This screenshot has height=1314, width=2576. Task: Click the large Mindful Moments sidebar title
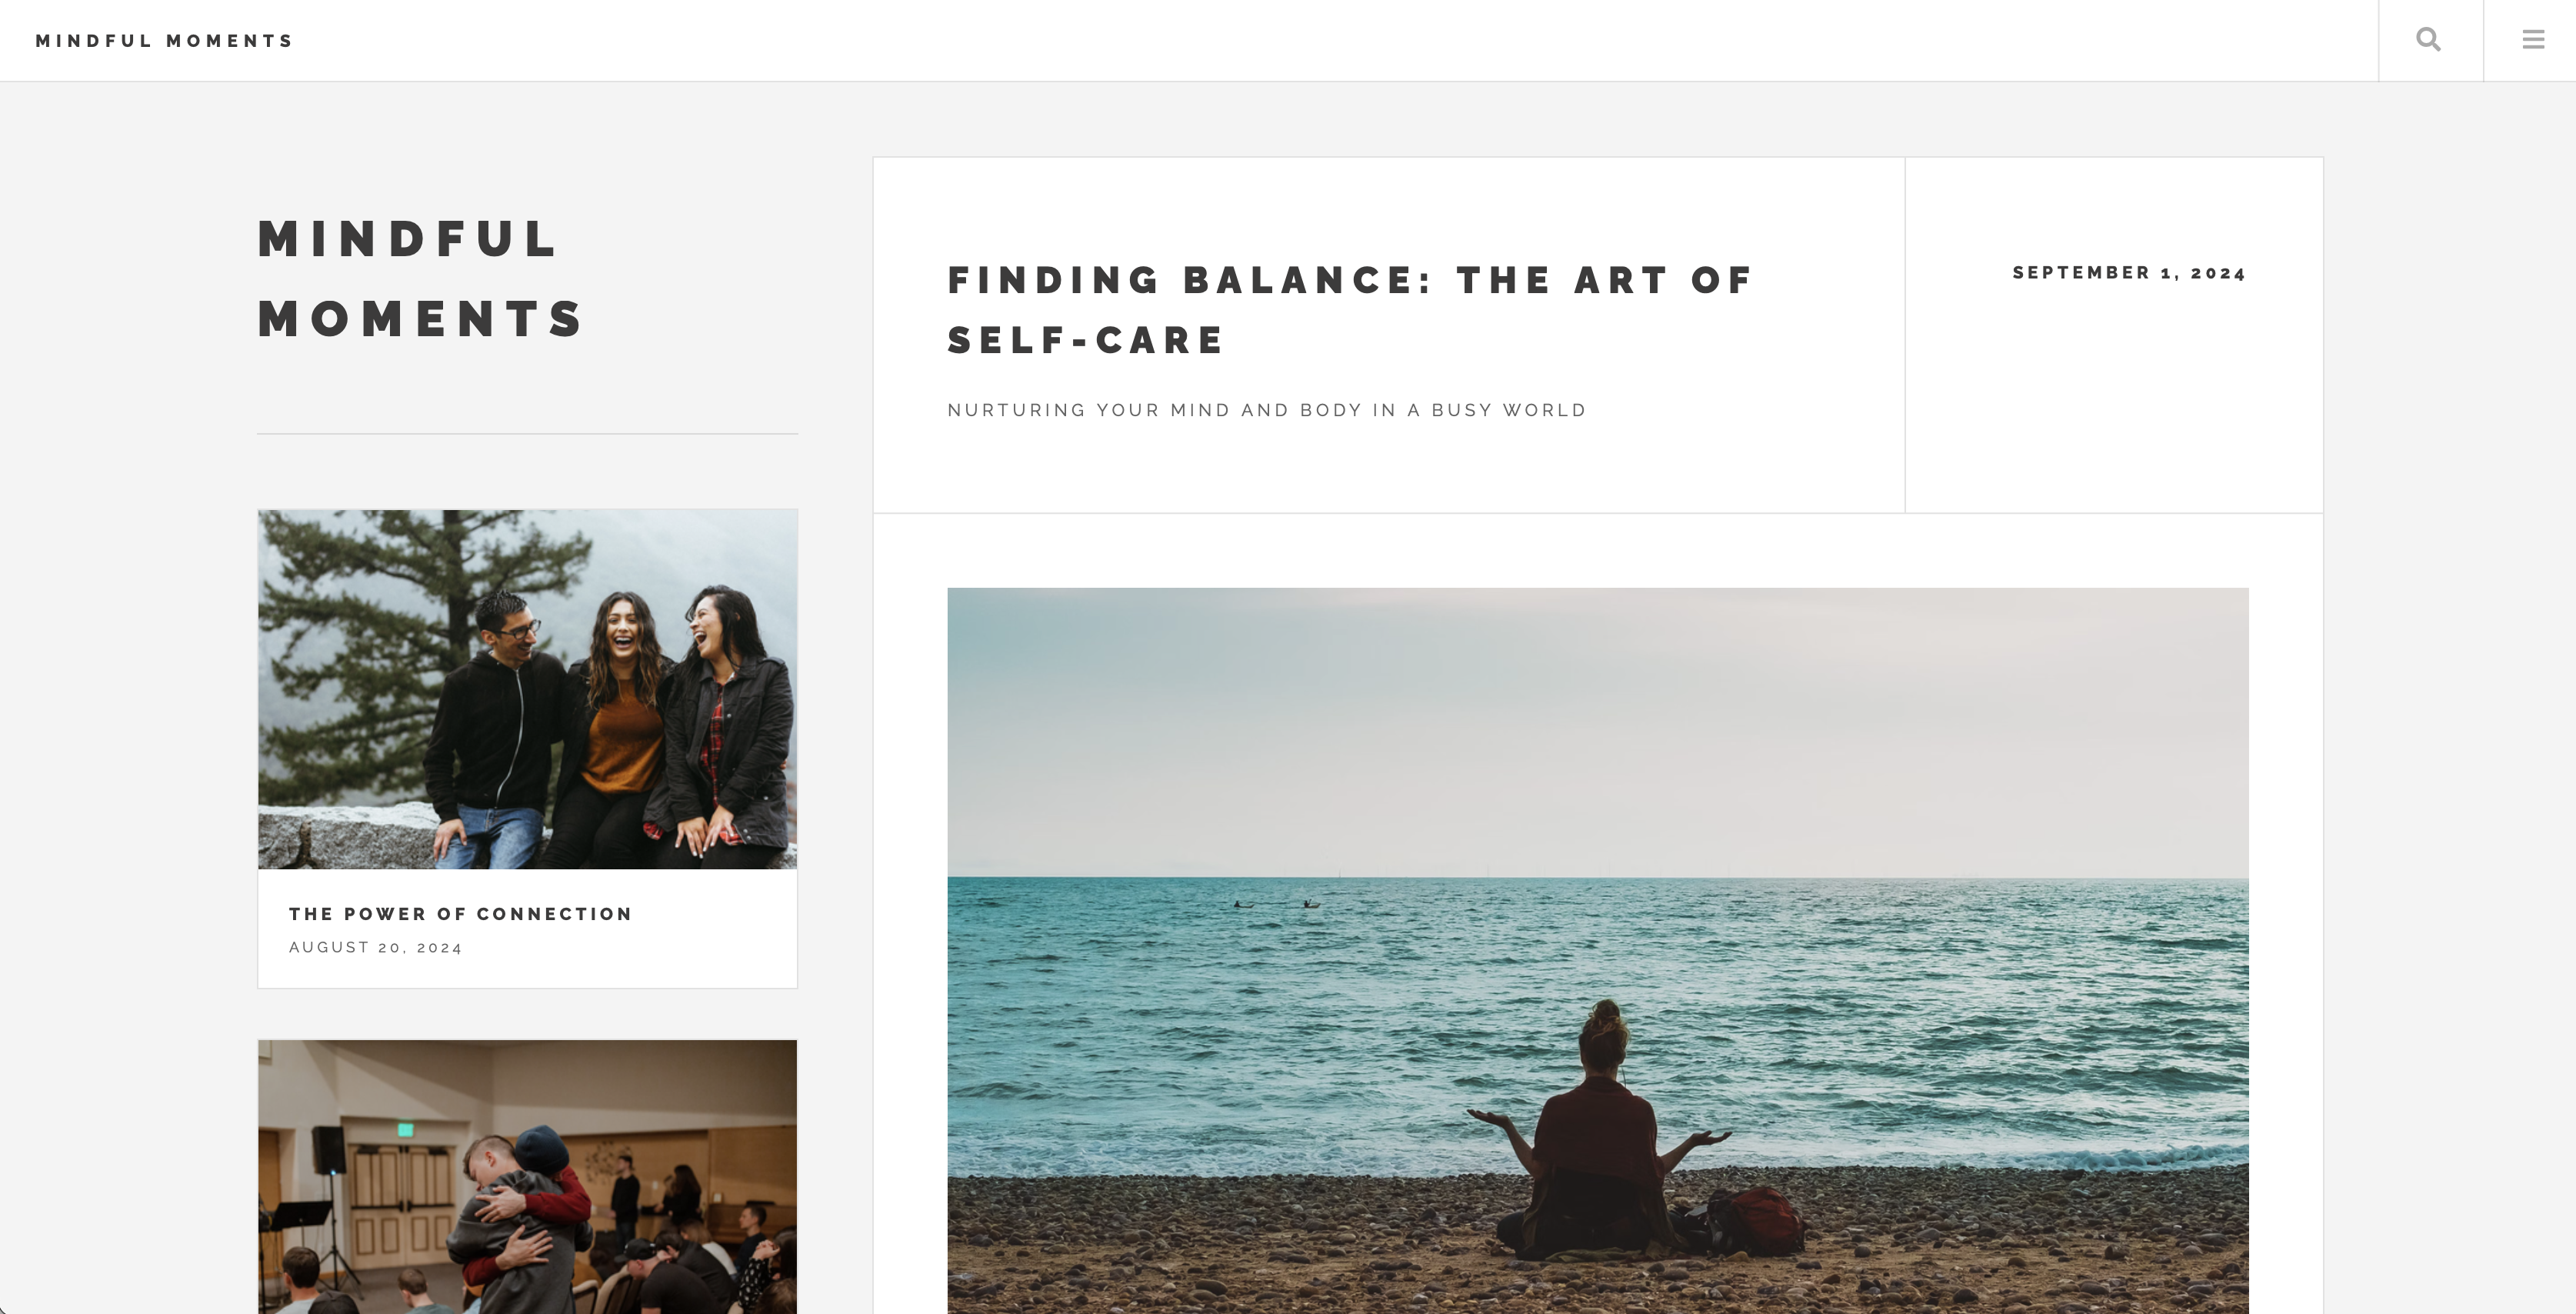(x=421, y=279)
